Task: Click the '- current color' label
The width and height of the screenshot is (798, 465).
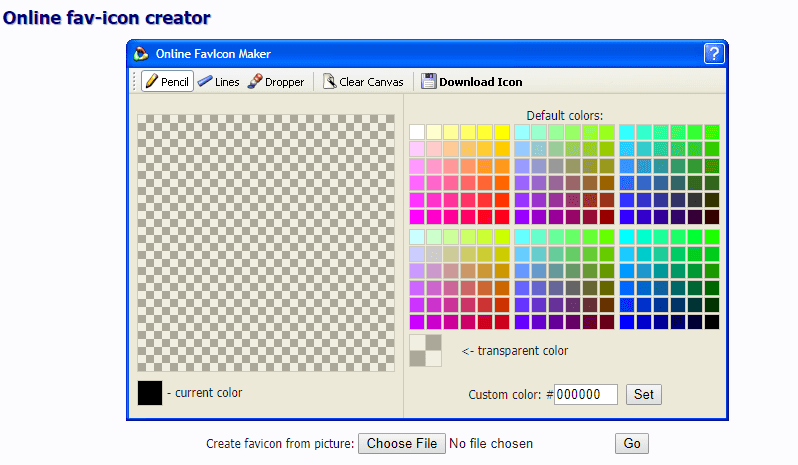Action: point(205,393)
